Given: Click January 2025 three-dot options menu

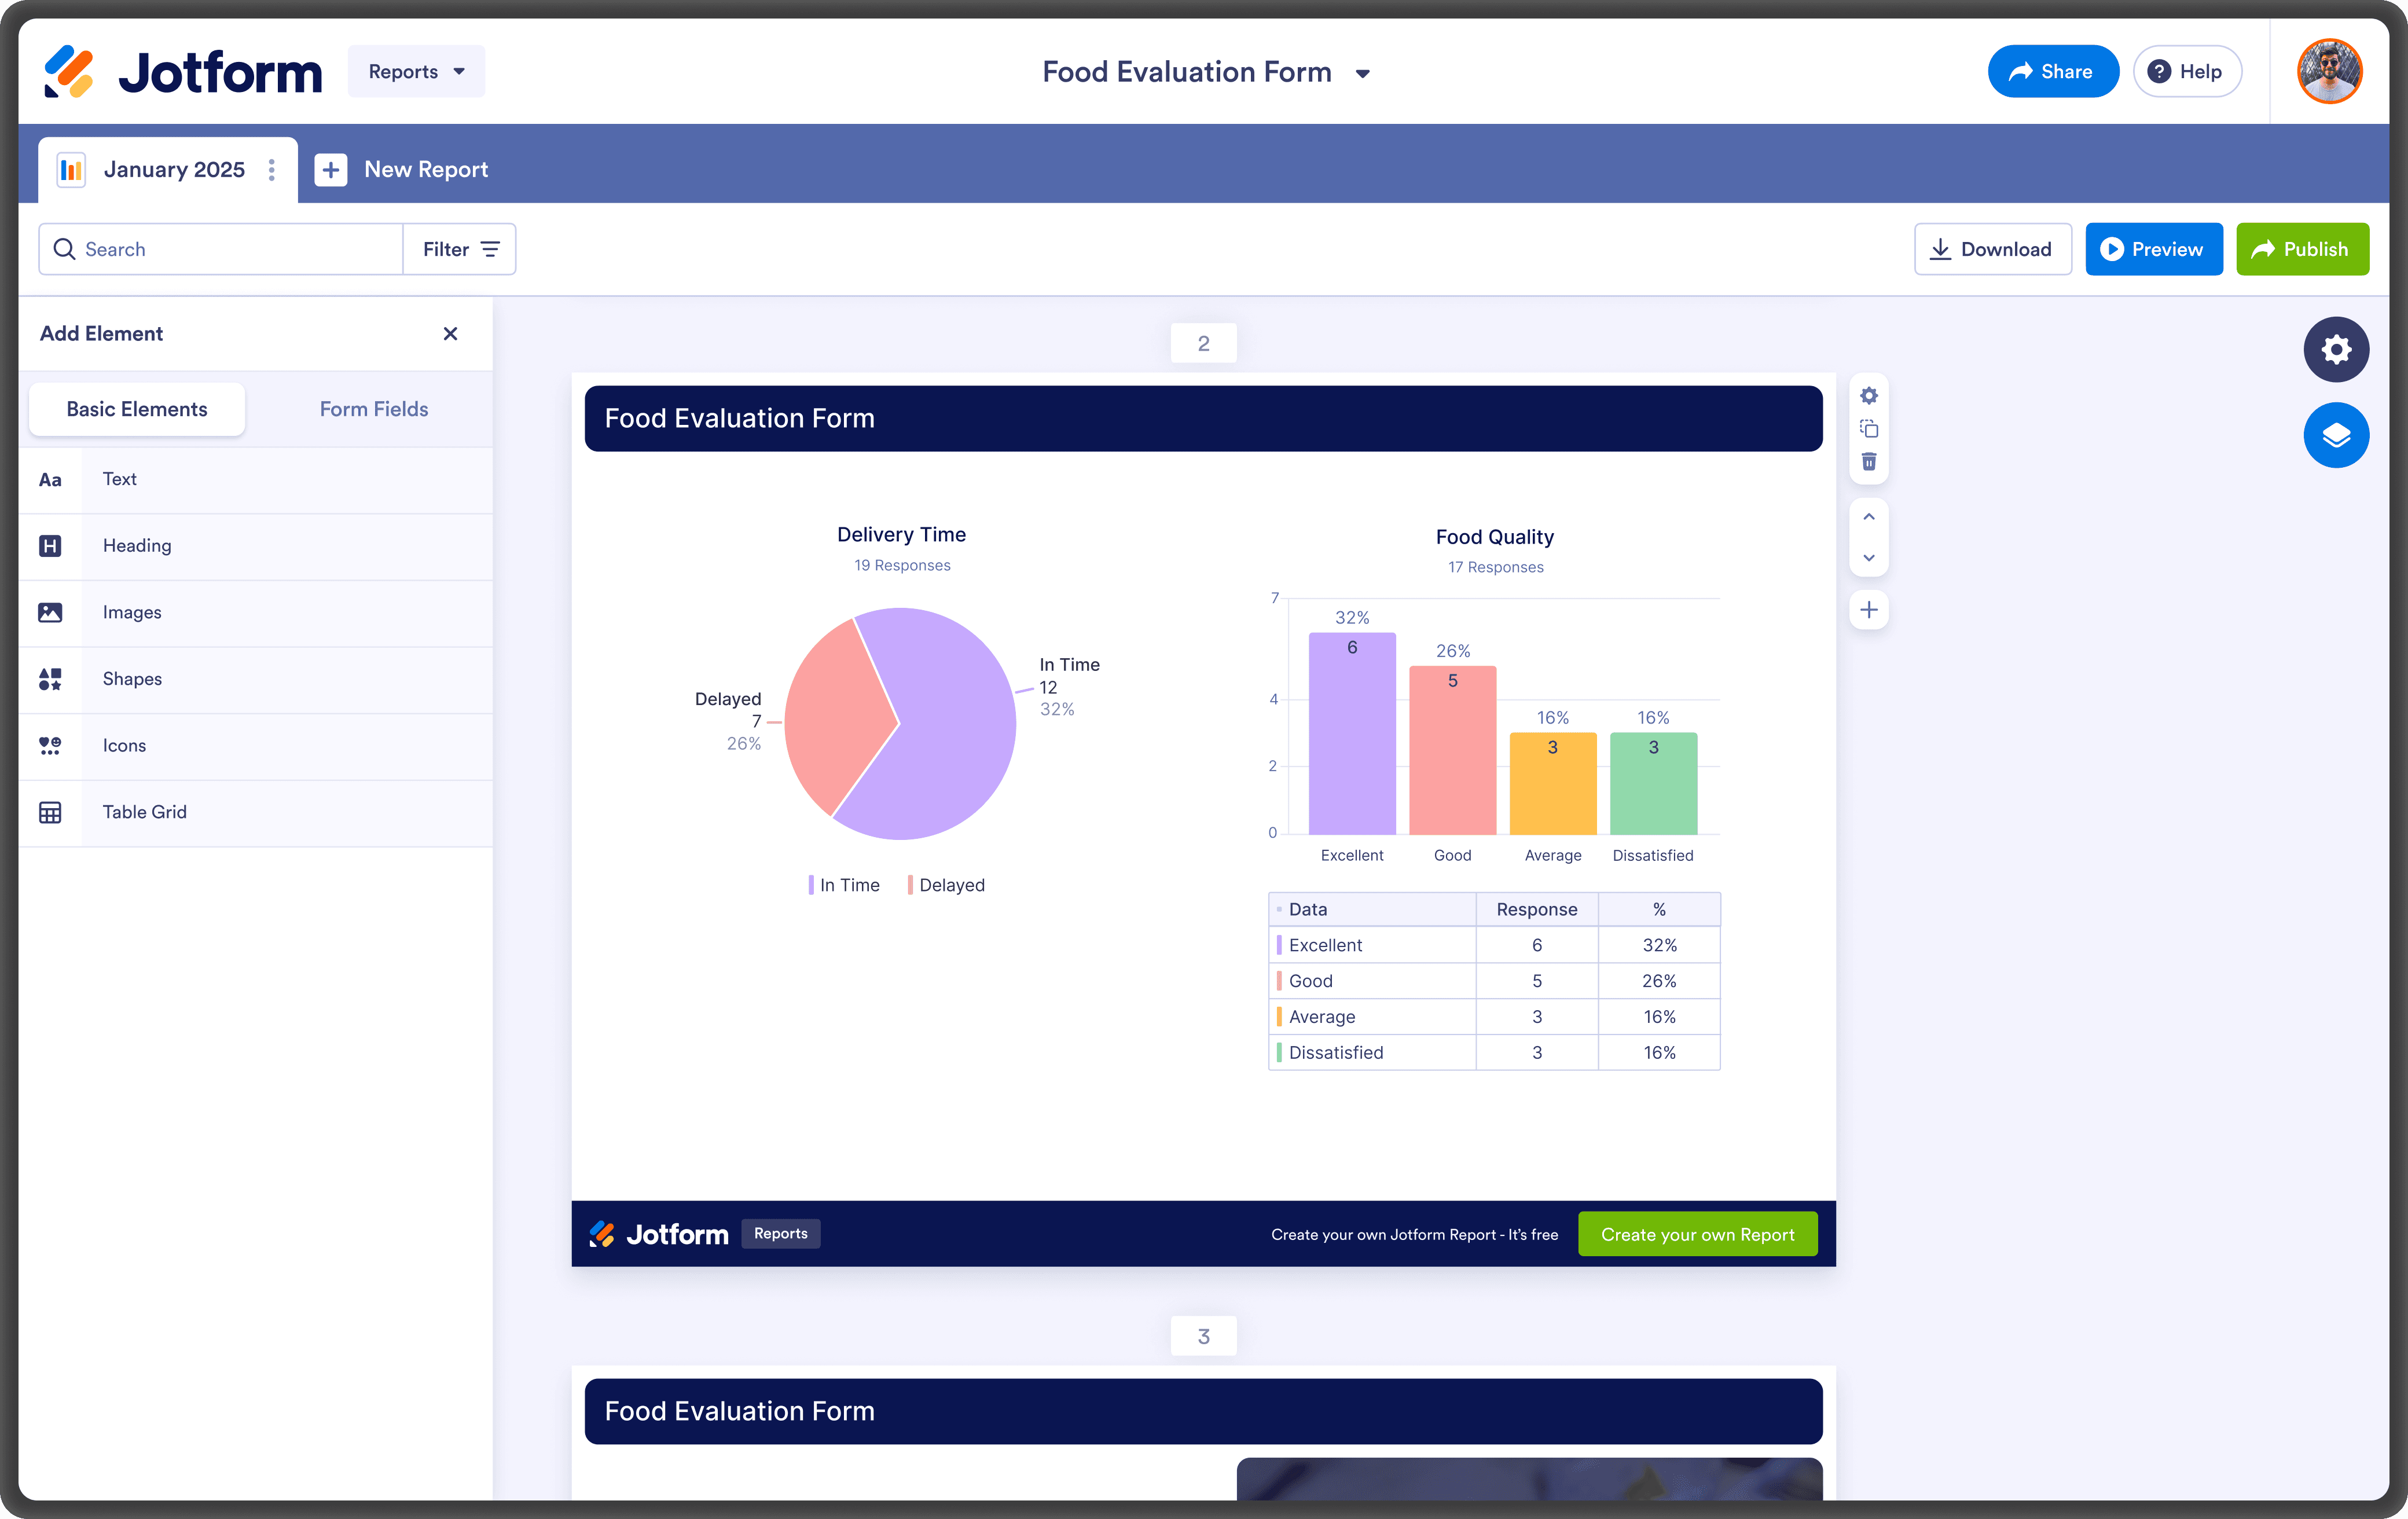Looking at the screenshot, I should [272, 170].
